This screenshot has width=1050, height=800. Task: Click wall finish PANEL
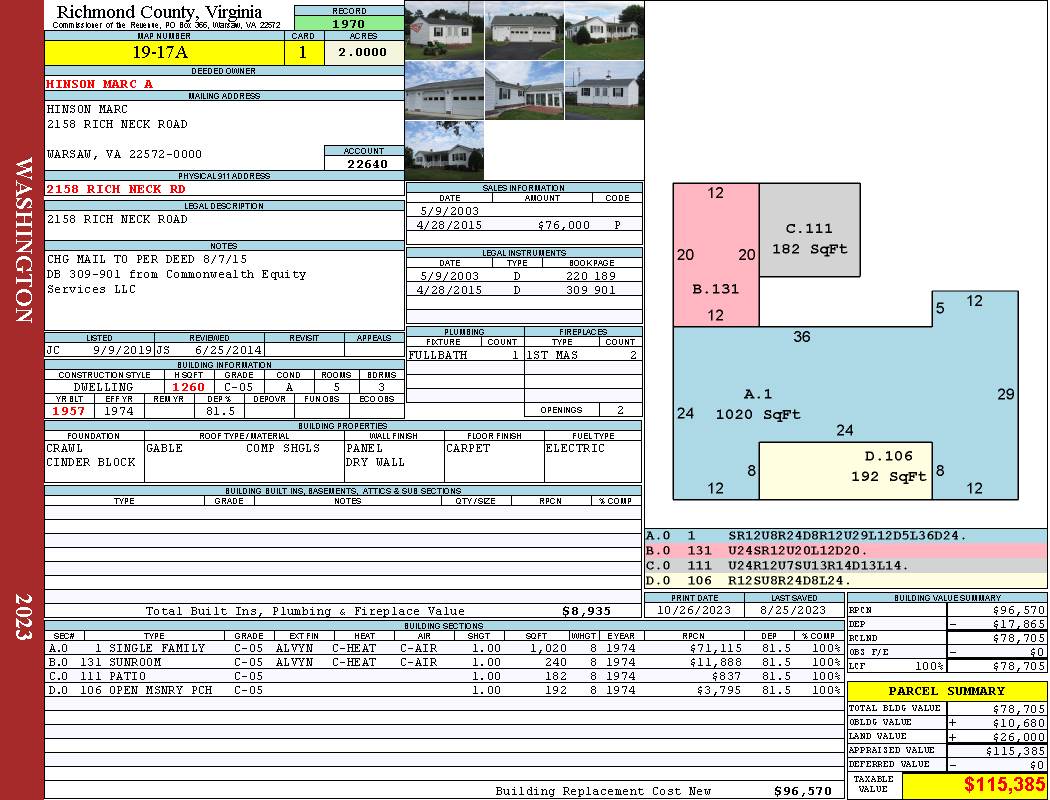click(x=364, y=448)
